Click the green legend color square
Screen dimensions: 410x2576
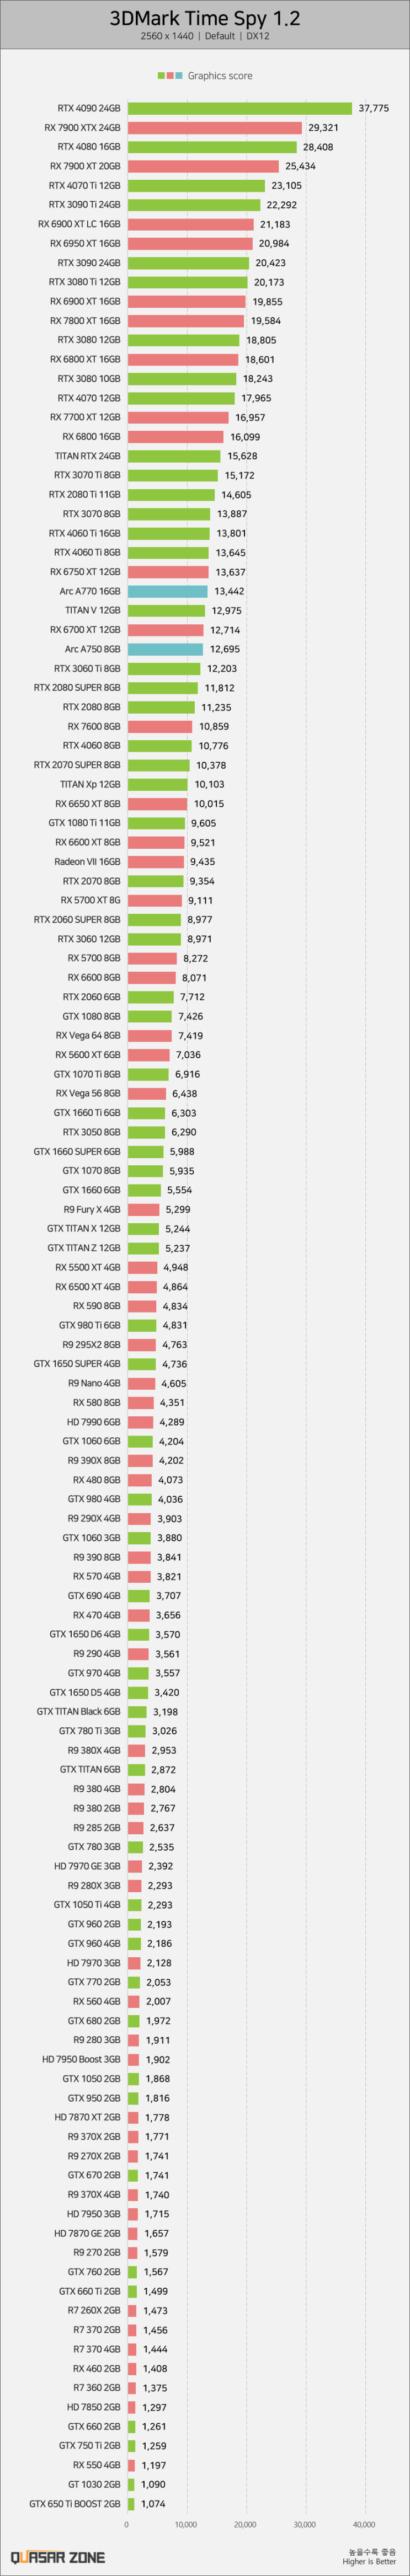click(161, 76)
